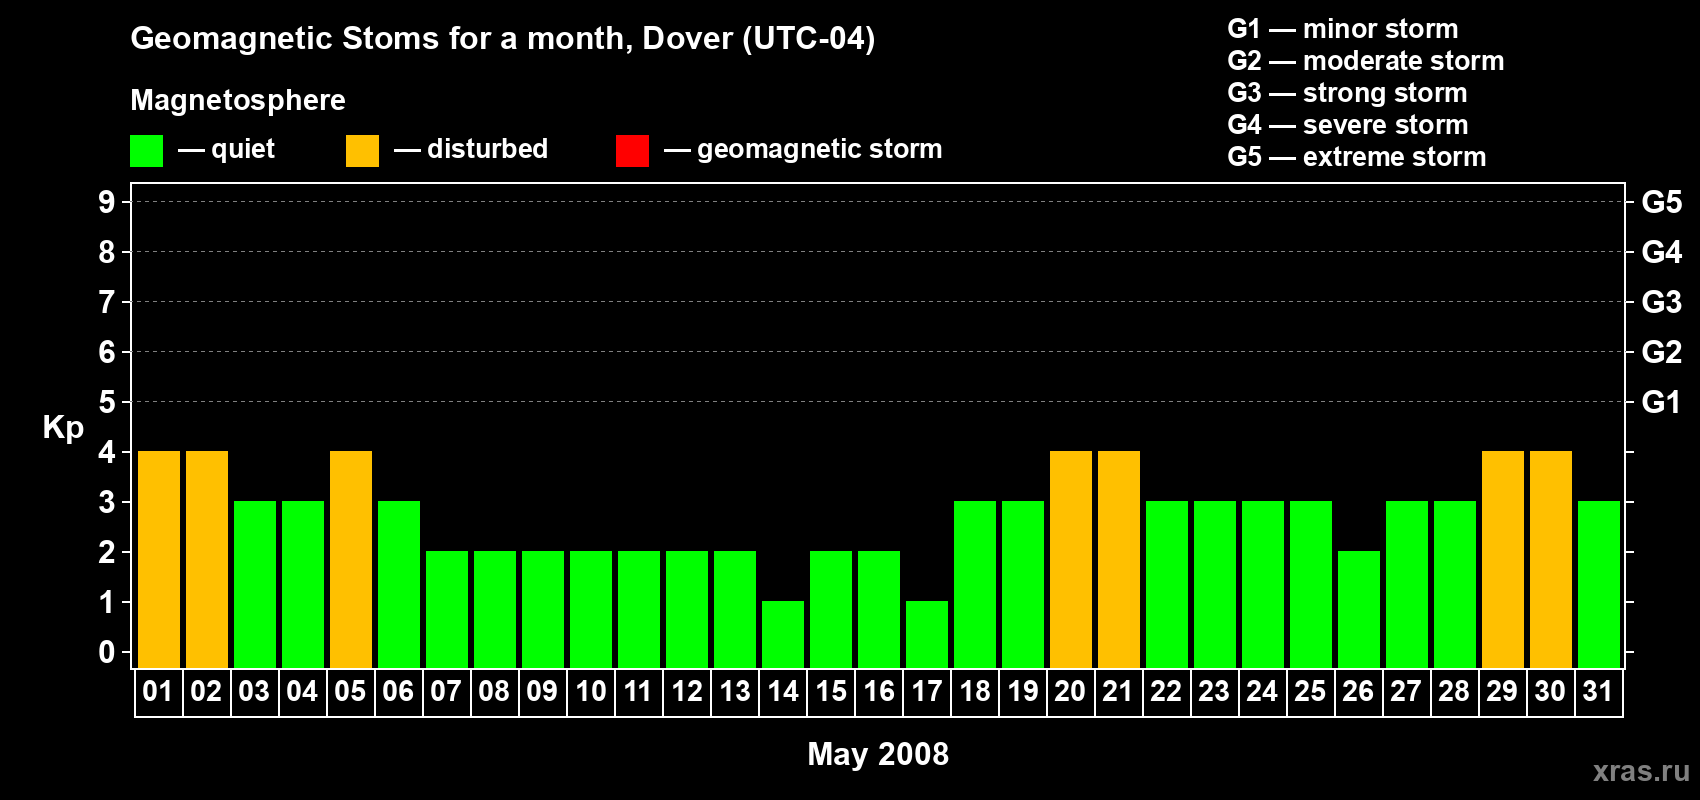Viewport: 1700px width, 800px height.
Task: Select the short green bar for day 14
Action: coord(783,634)
